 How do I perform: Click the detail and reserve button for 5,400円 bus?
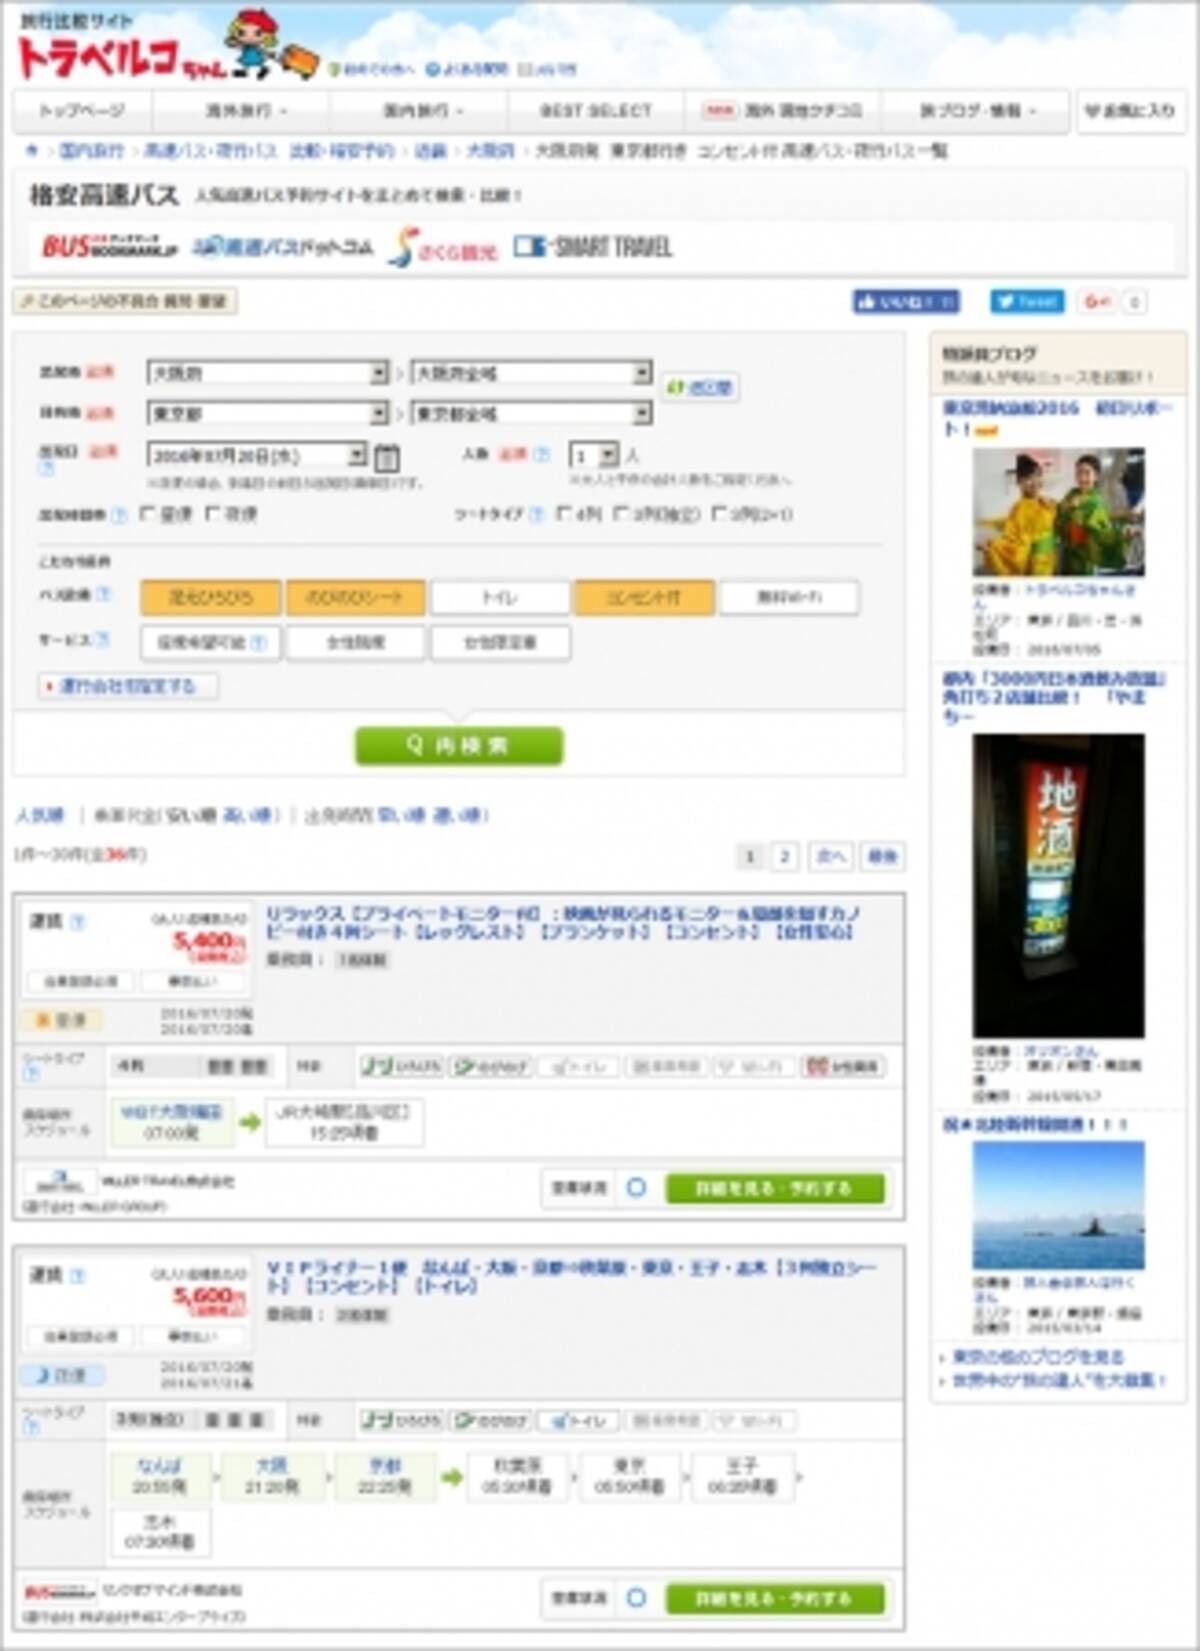[x=775, y=1188]
